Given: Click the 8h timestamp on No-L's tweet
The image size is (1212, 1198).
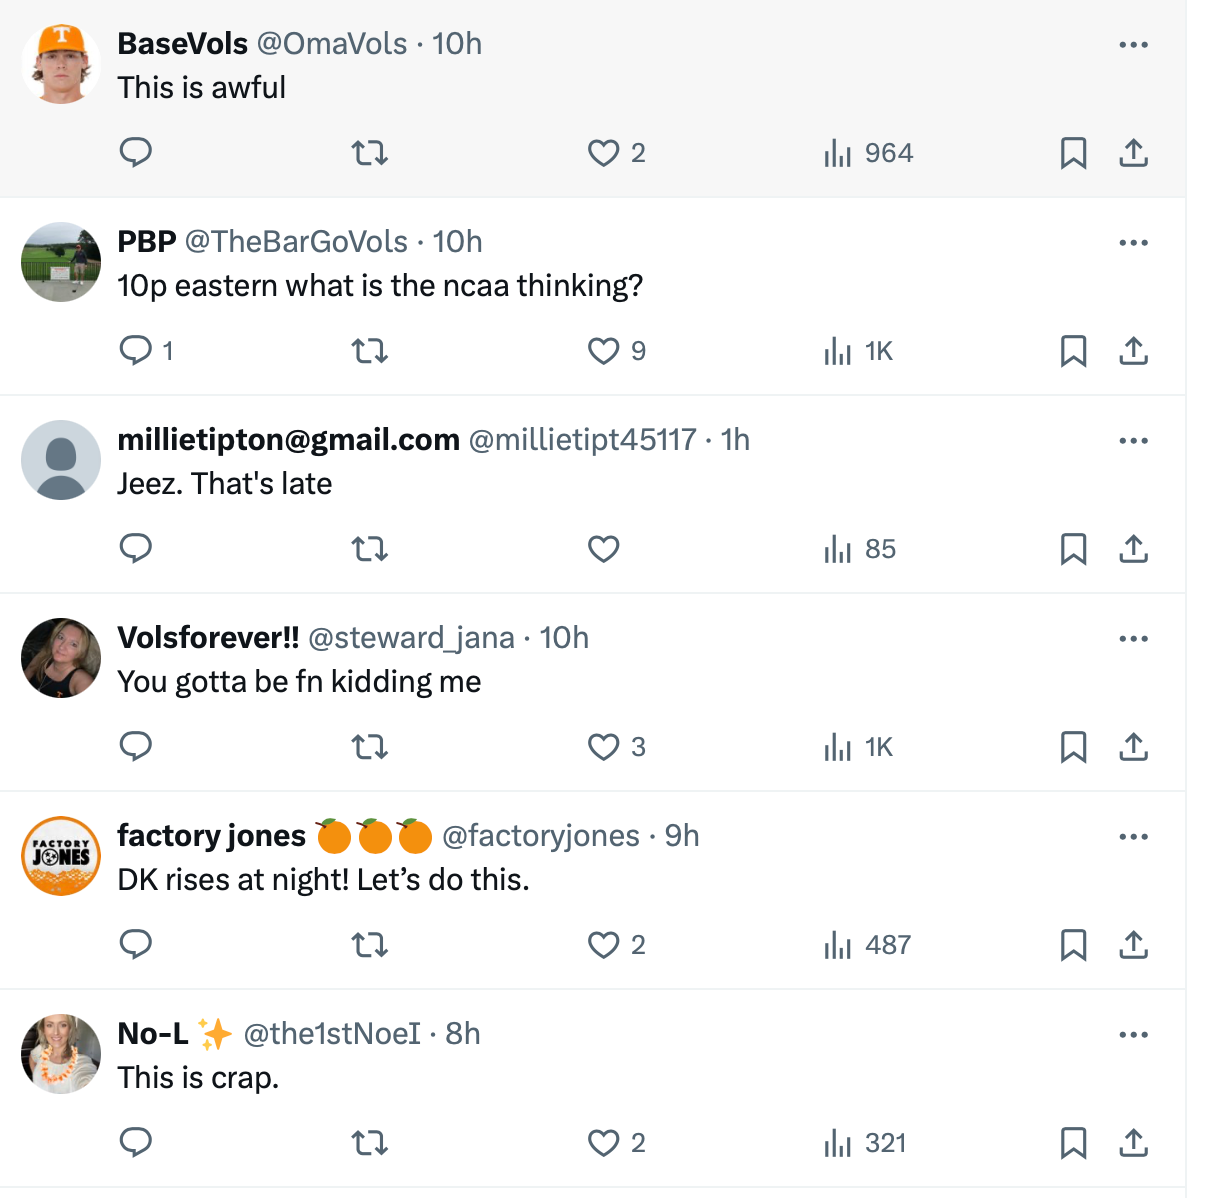Looking at the screenshot, I should click(x=463, y=1034).
